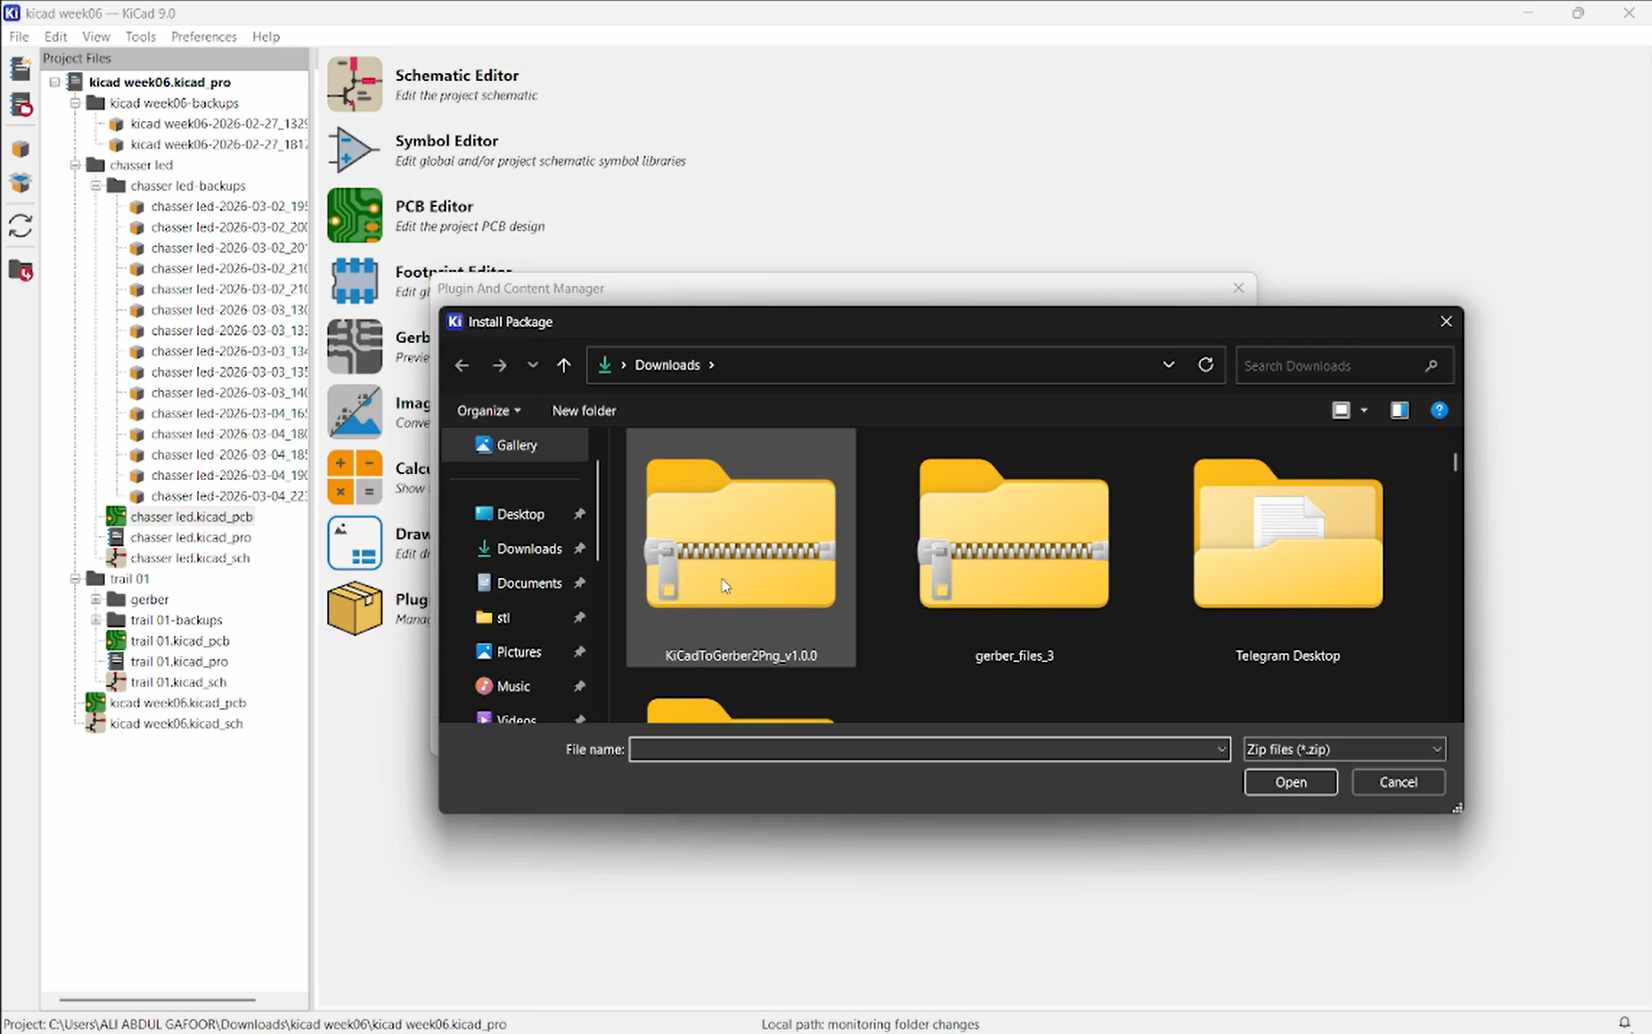Open the Tools menu
Screen dimensions: 1652x1034
point(140,37)
